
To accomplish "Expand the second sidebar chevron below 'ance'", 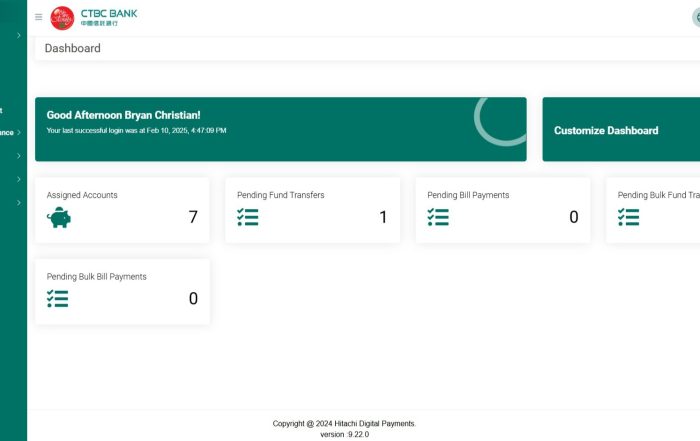I will click(x=19, y=179).
